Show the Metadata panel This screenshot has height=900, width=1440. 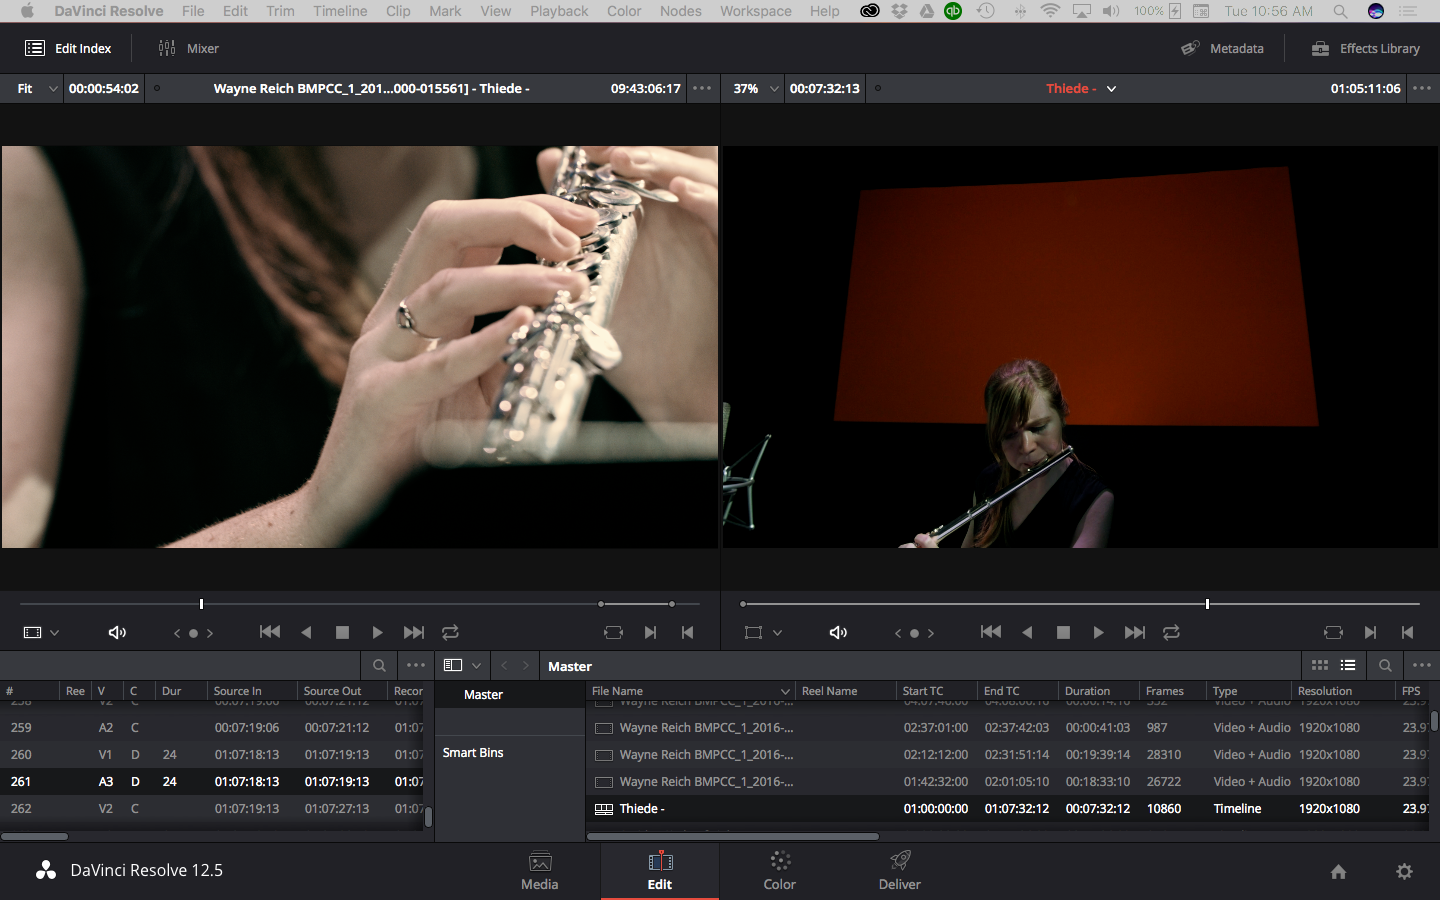(x=1222, y=48)
